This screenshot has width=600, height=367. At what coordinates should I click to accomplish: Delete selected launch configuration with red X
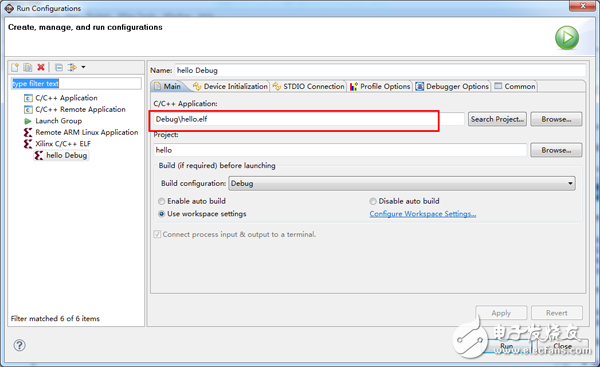(41, 67)
